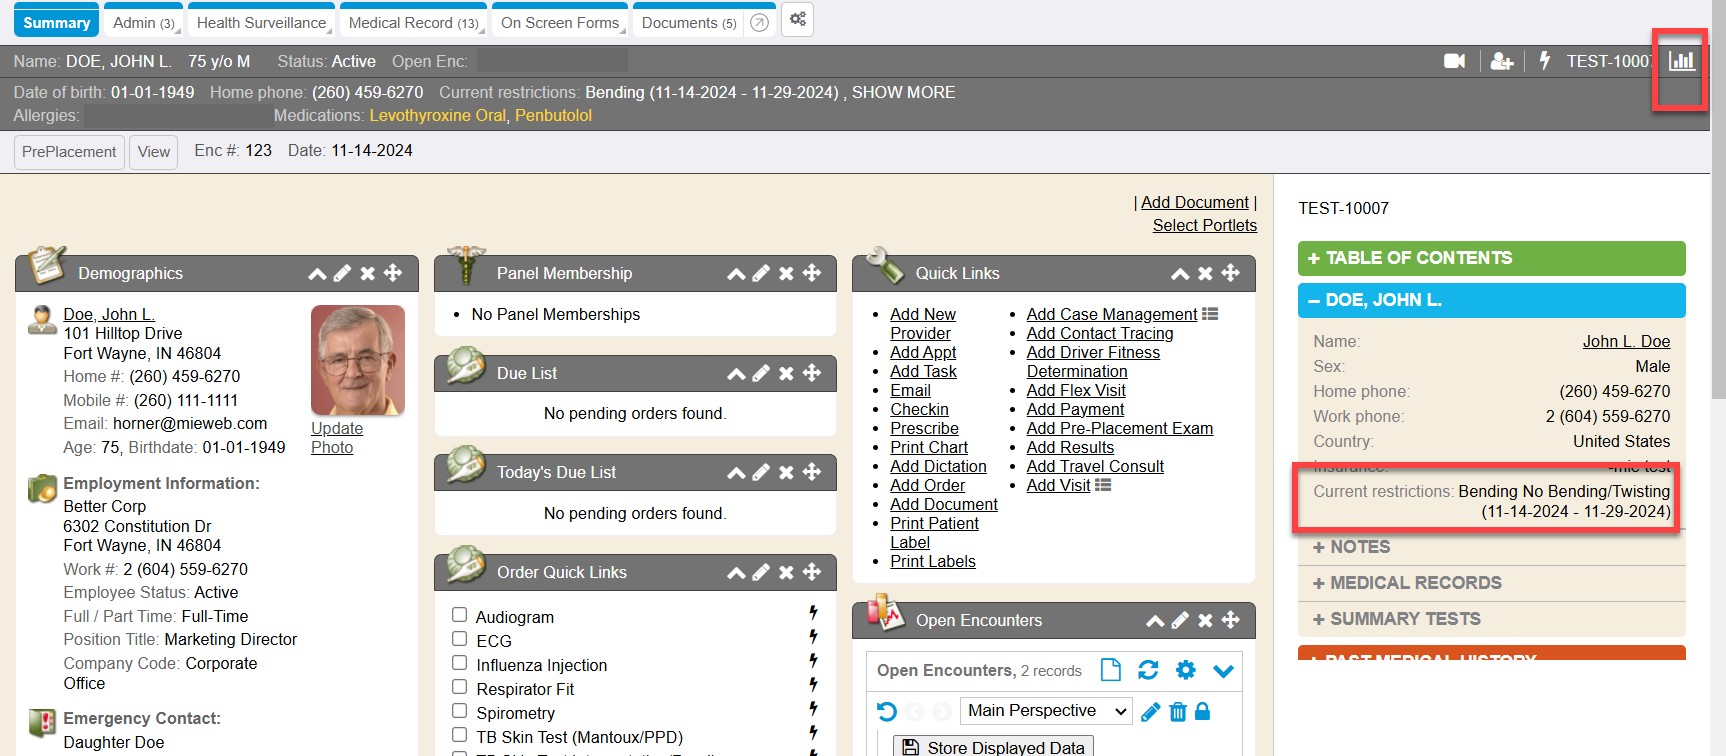Screen dimensions: 1726x756
Task: Open the On Screen Forms tab
Action: (x=560, y=22)
